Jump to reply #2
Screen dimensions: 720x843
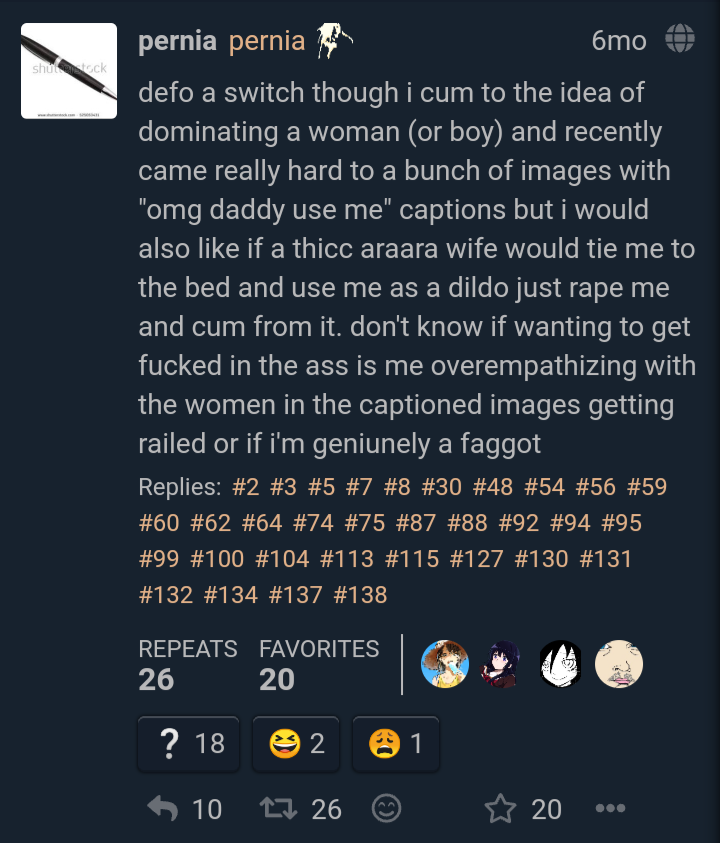pyautogui.click(x=246, y=487)
